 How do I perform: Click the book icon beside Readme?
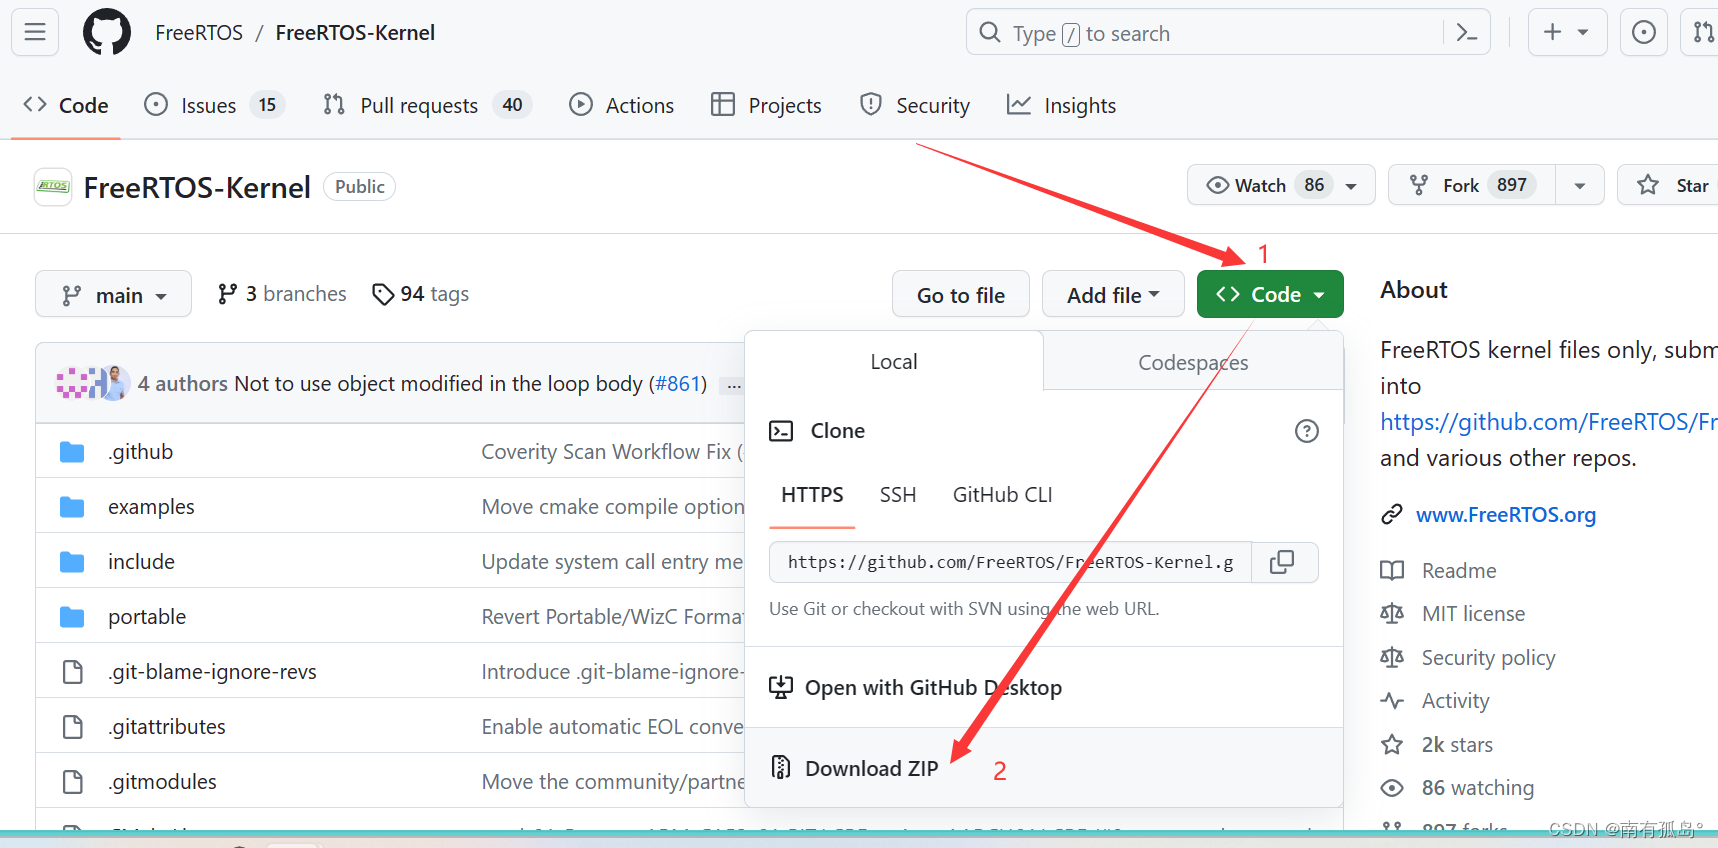pyautogui.click(x=1392, y=571)
